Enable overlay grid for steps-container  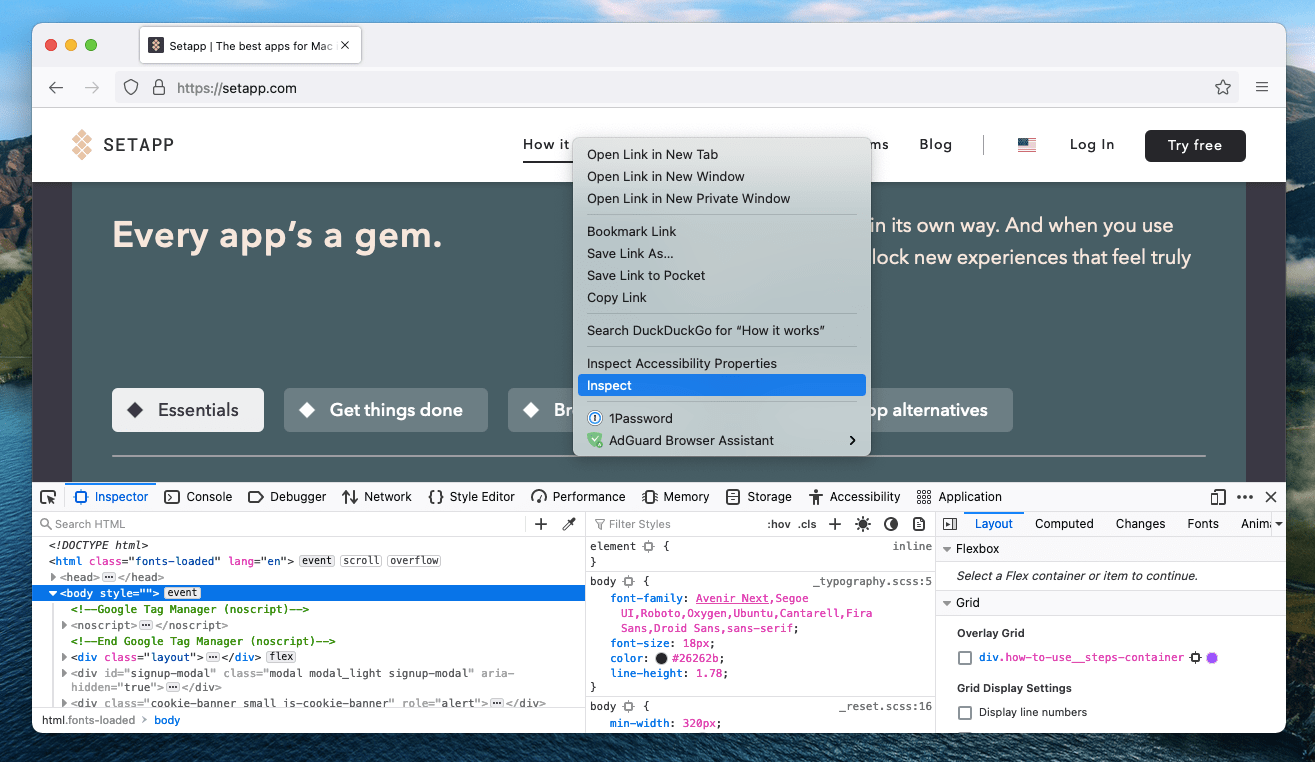pos(965,658)
